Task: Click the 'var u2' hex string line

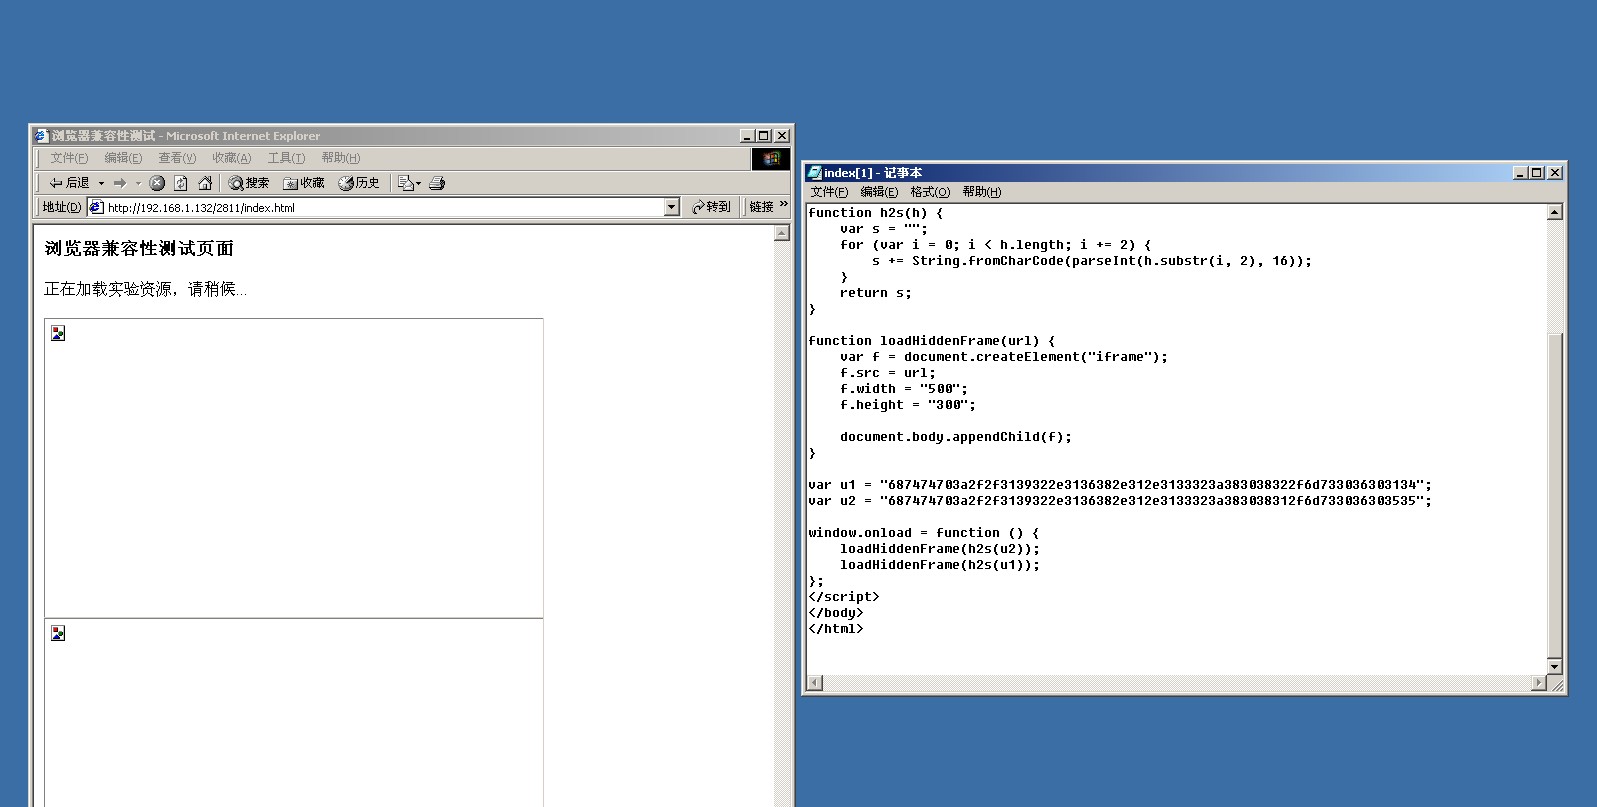Action: tap(1120, 501)
